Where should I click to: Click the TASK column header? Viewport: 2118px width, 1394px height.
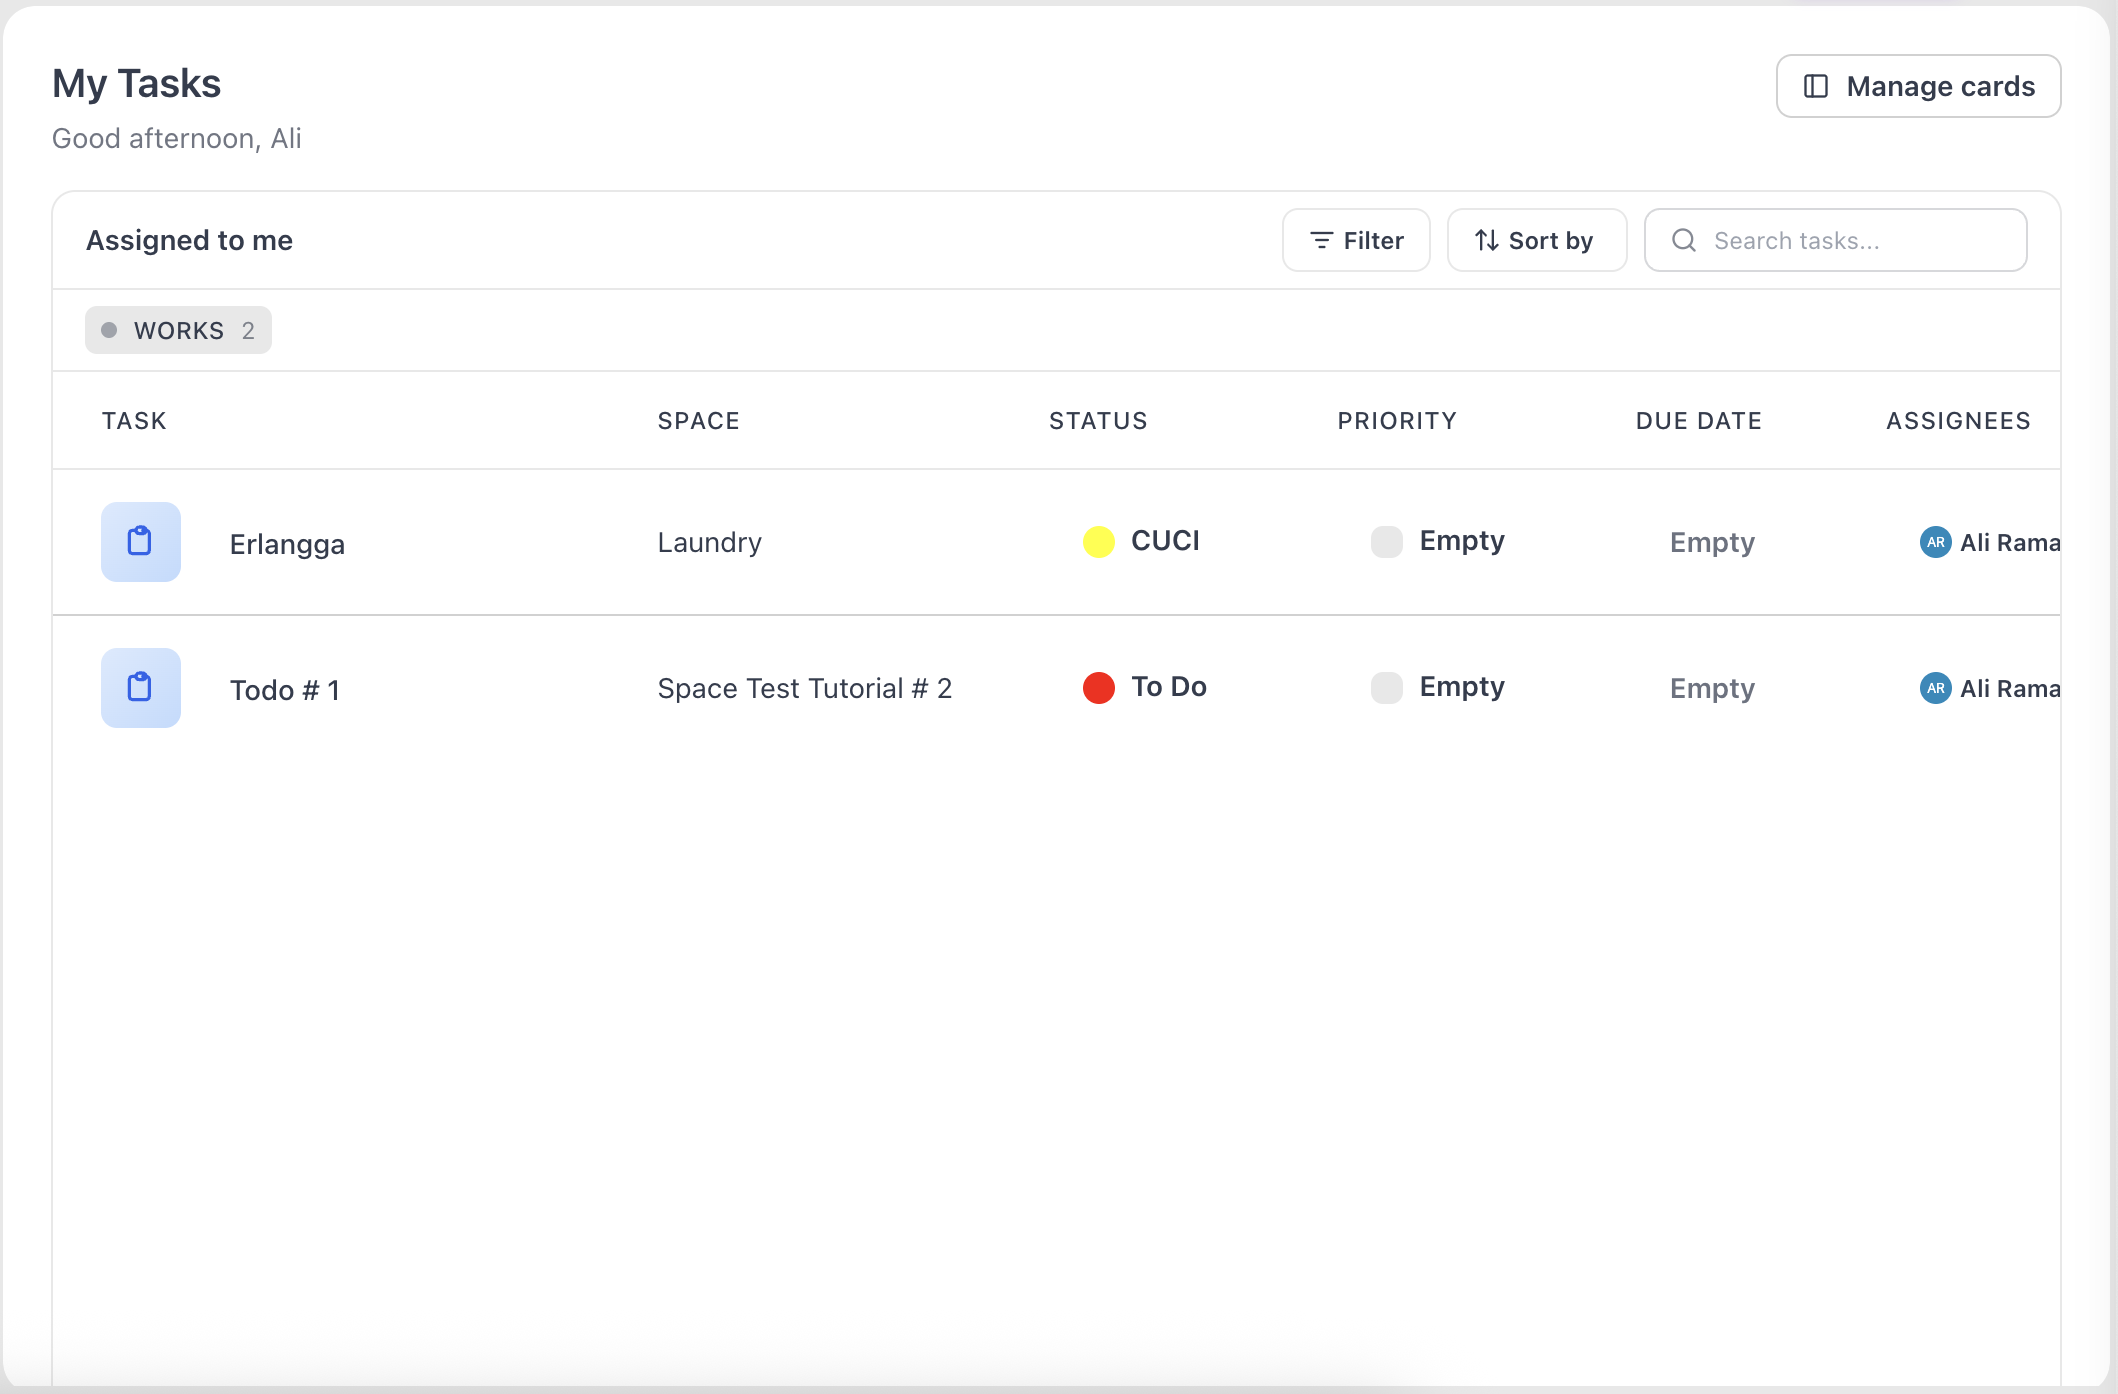(x=134, y=421)
